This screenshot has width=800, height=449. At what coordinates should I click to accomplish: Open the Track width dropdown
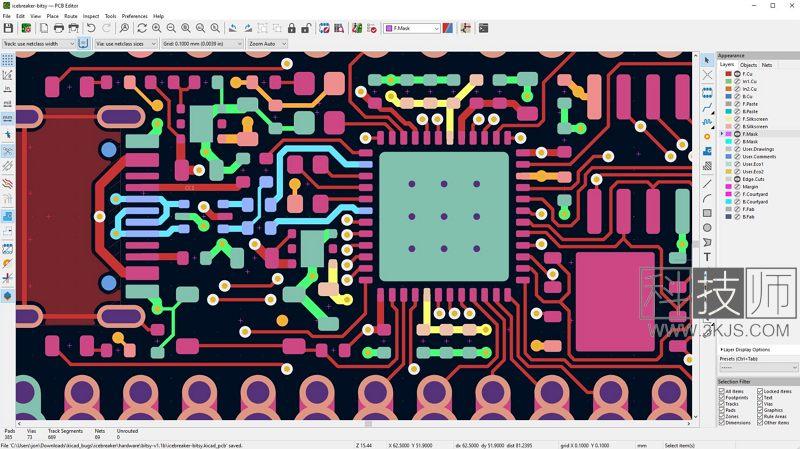(39, 44)
